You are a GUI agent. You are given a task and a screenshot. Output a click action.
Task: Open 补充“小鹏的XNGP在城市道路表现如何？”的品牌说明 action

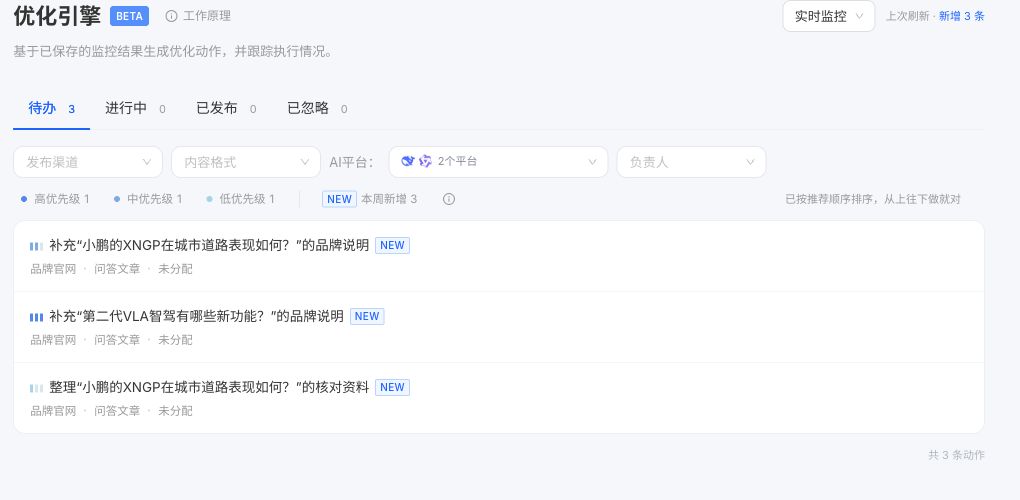click(x=498, y=256)
